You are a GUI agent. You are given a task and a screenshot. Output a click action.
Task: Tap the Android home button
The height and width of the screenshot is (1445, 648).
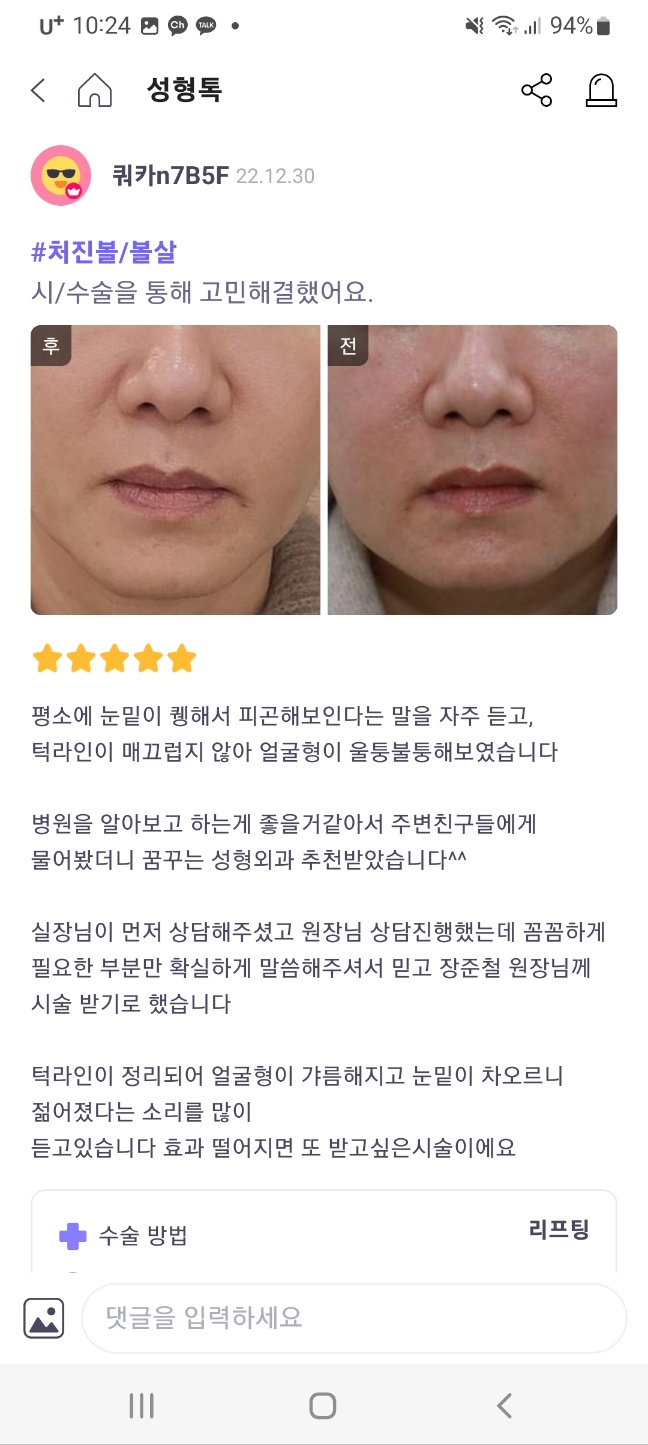click(x=323, y=1405)
